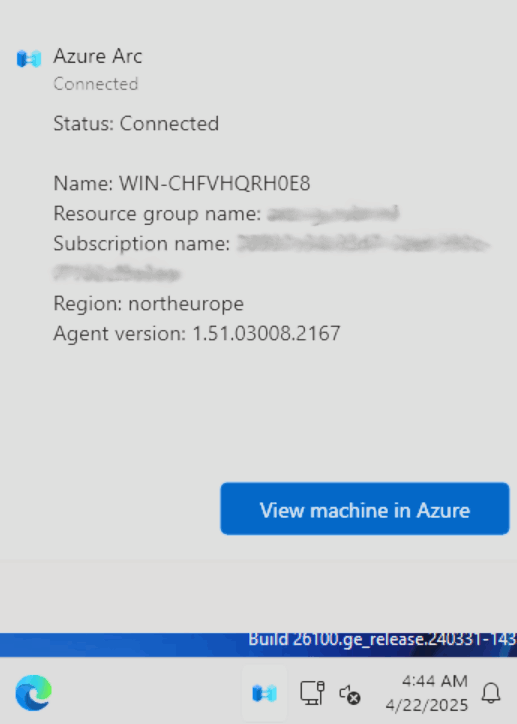517x724 pixels.
Task: Open the network status tray icon
Action: (313, 693)
